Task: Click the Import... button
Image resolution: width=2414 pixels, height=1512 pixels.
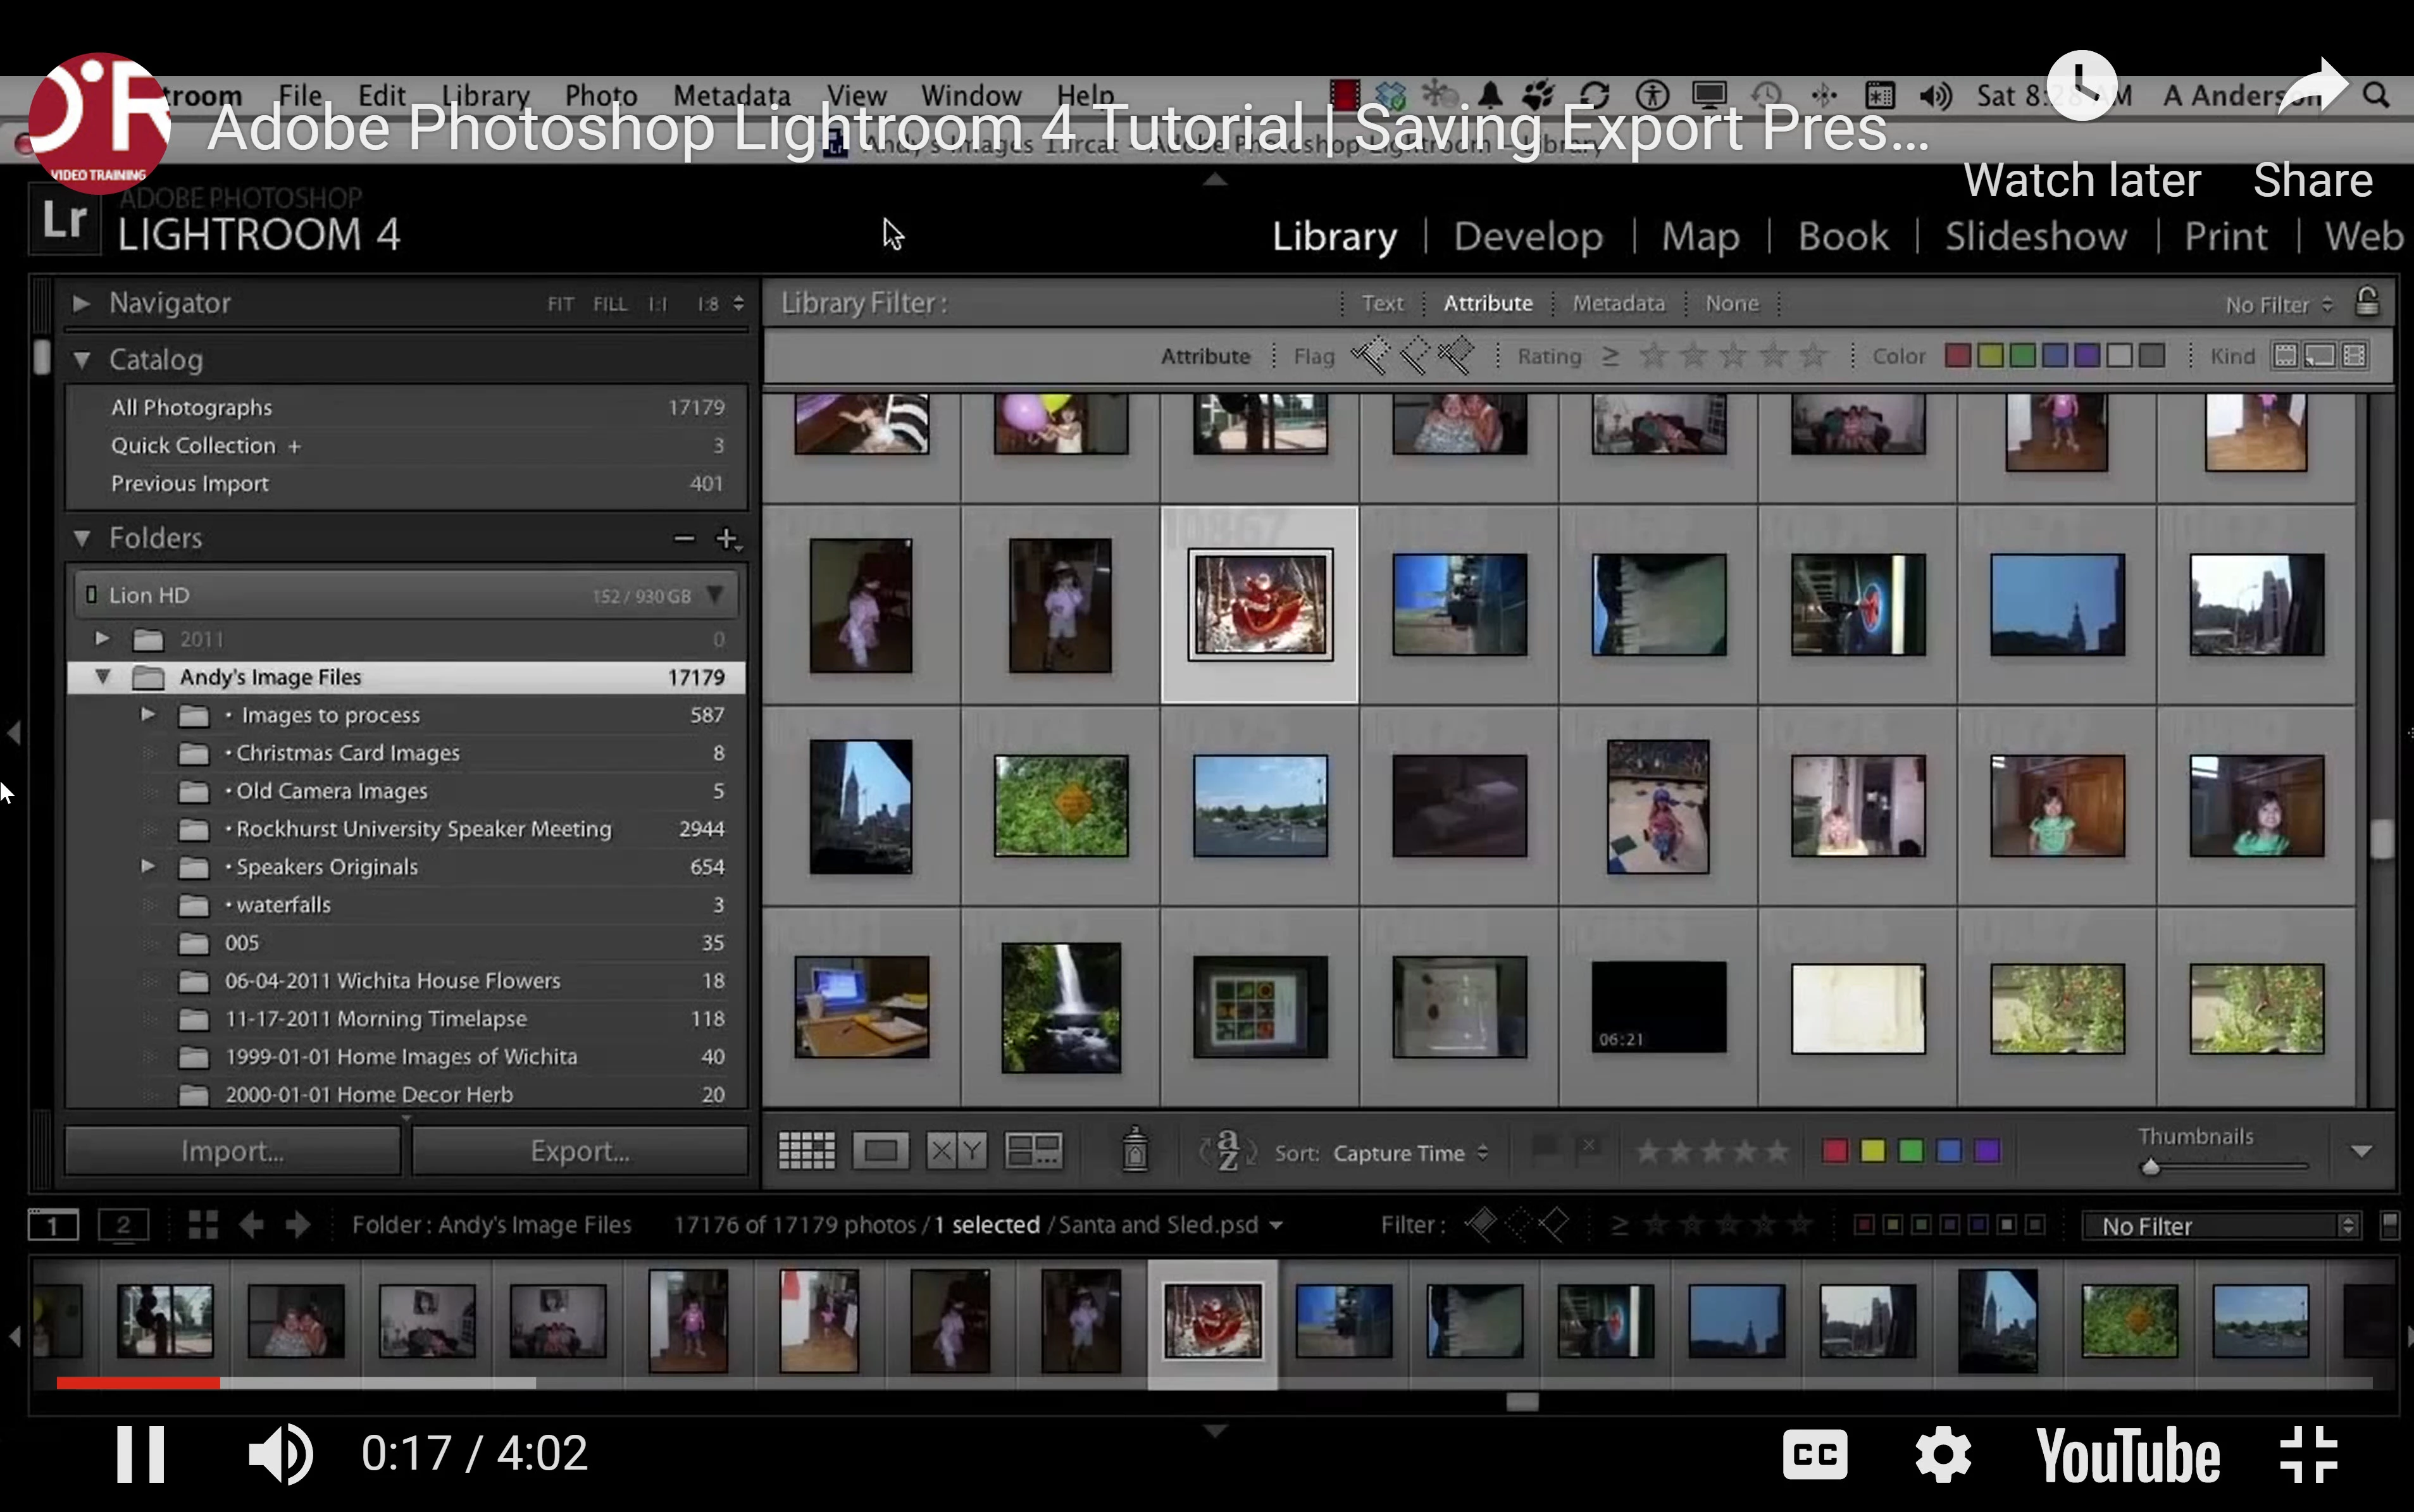Action: point(232,1151)
